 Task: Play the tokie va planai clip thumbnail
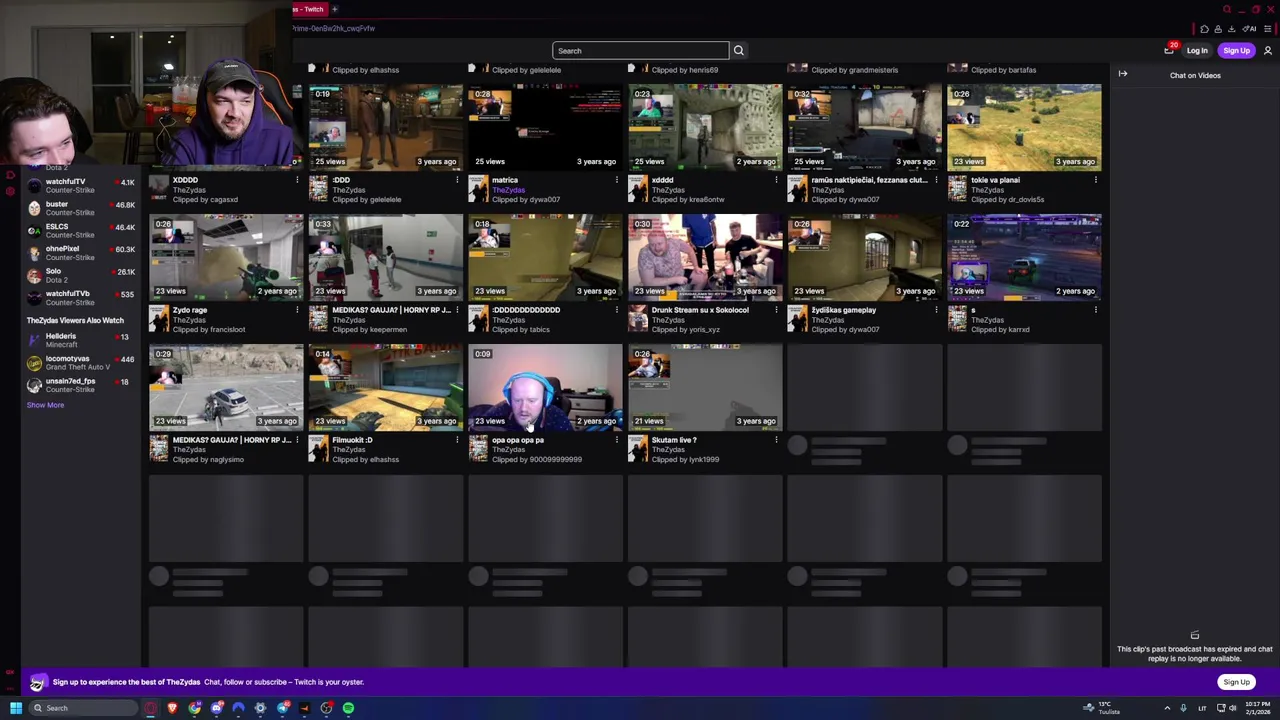[x=1024, y=127]
